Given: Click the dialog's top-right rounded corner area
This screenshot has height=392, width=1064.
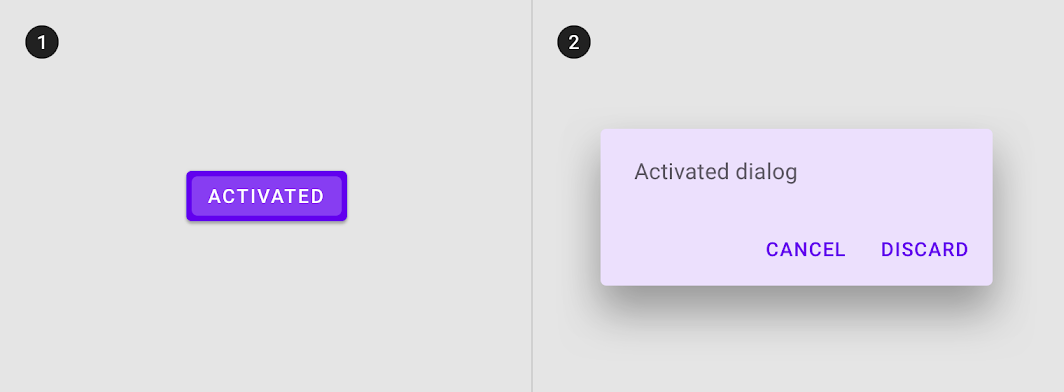Looking at the screenshot, I should tap(987, 134).
